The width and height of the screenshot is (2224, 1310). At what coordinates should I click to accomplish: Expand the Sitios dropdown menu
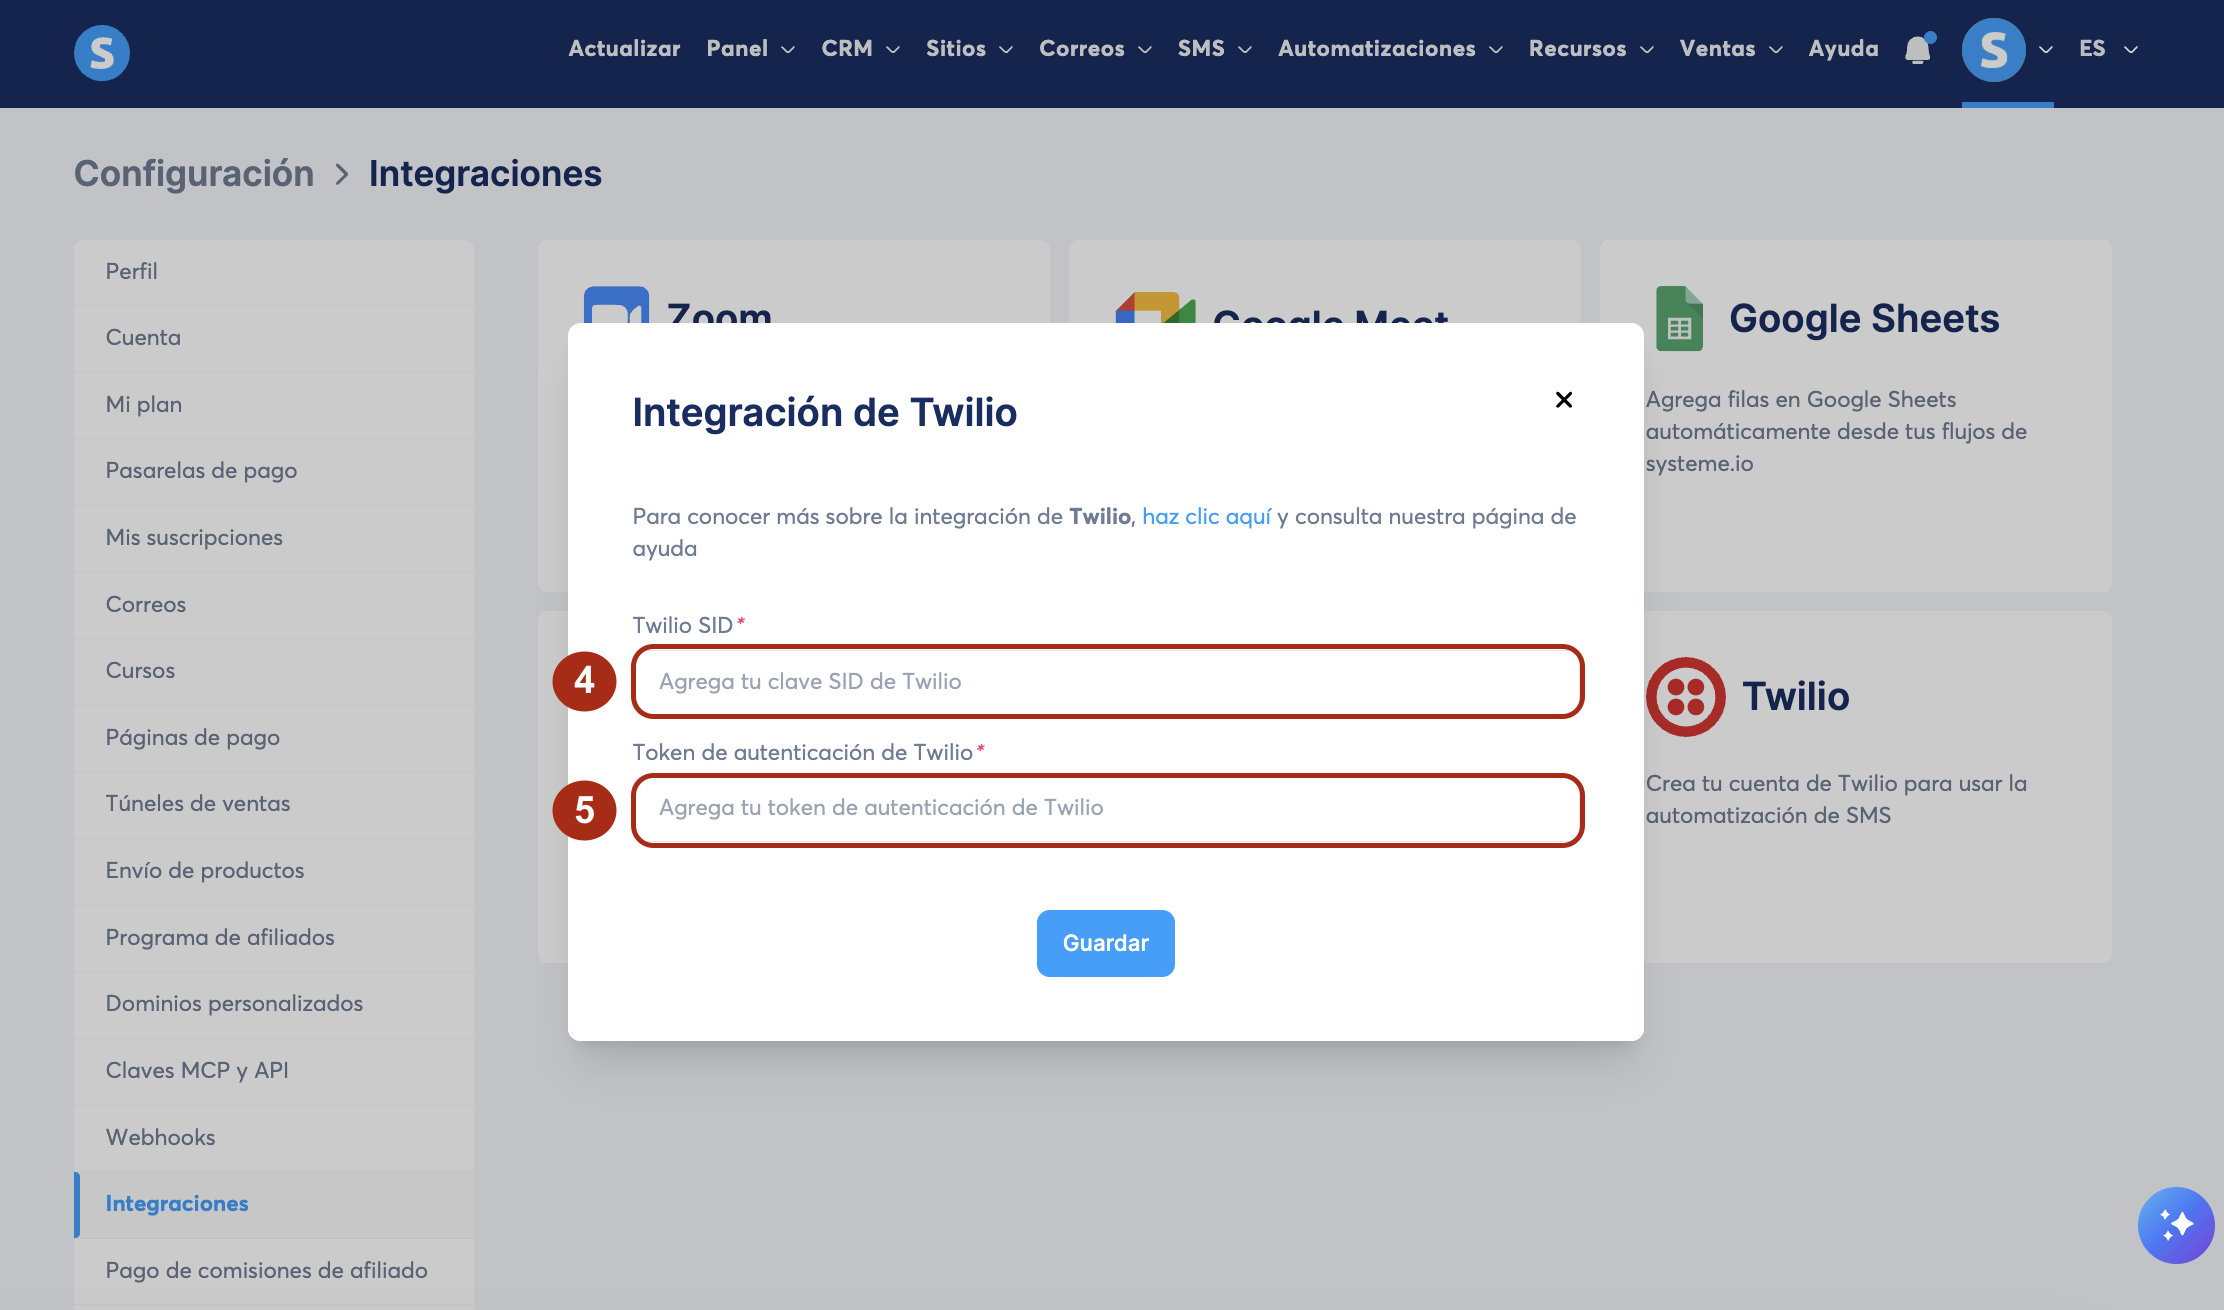[969, 48]
